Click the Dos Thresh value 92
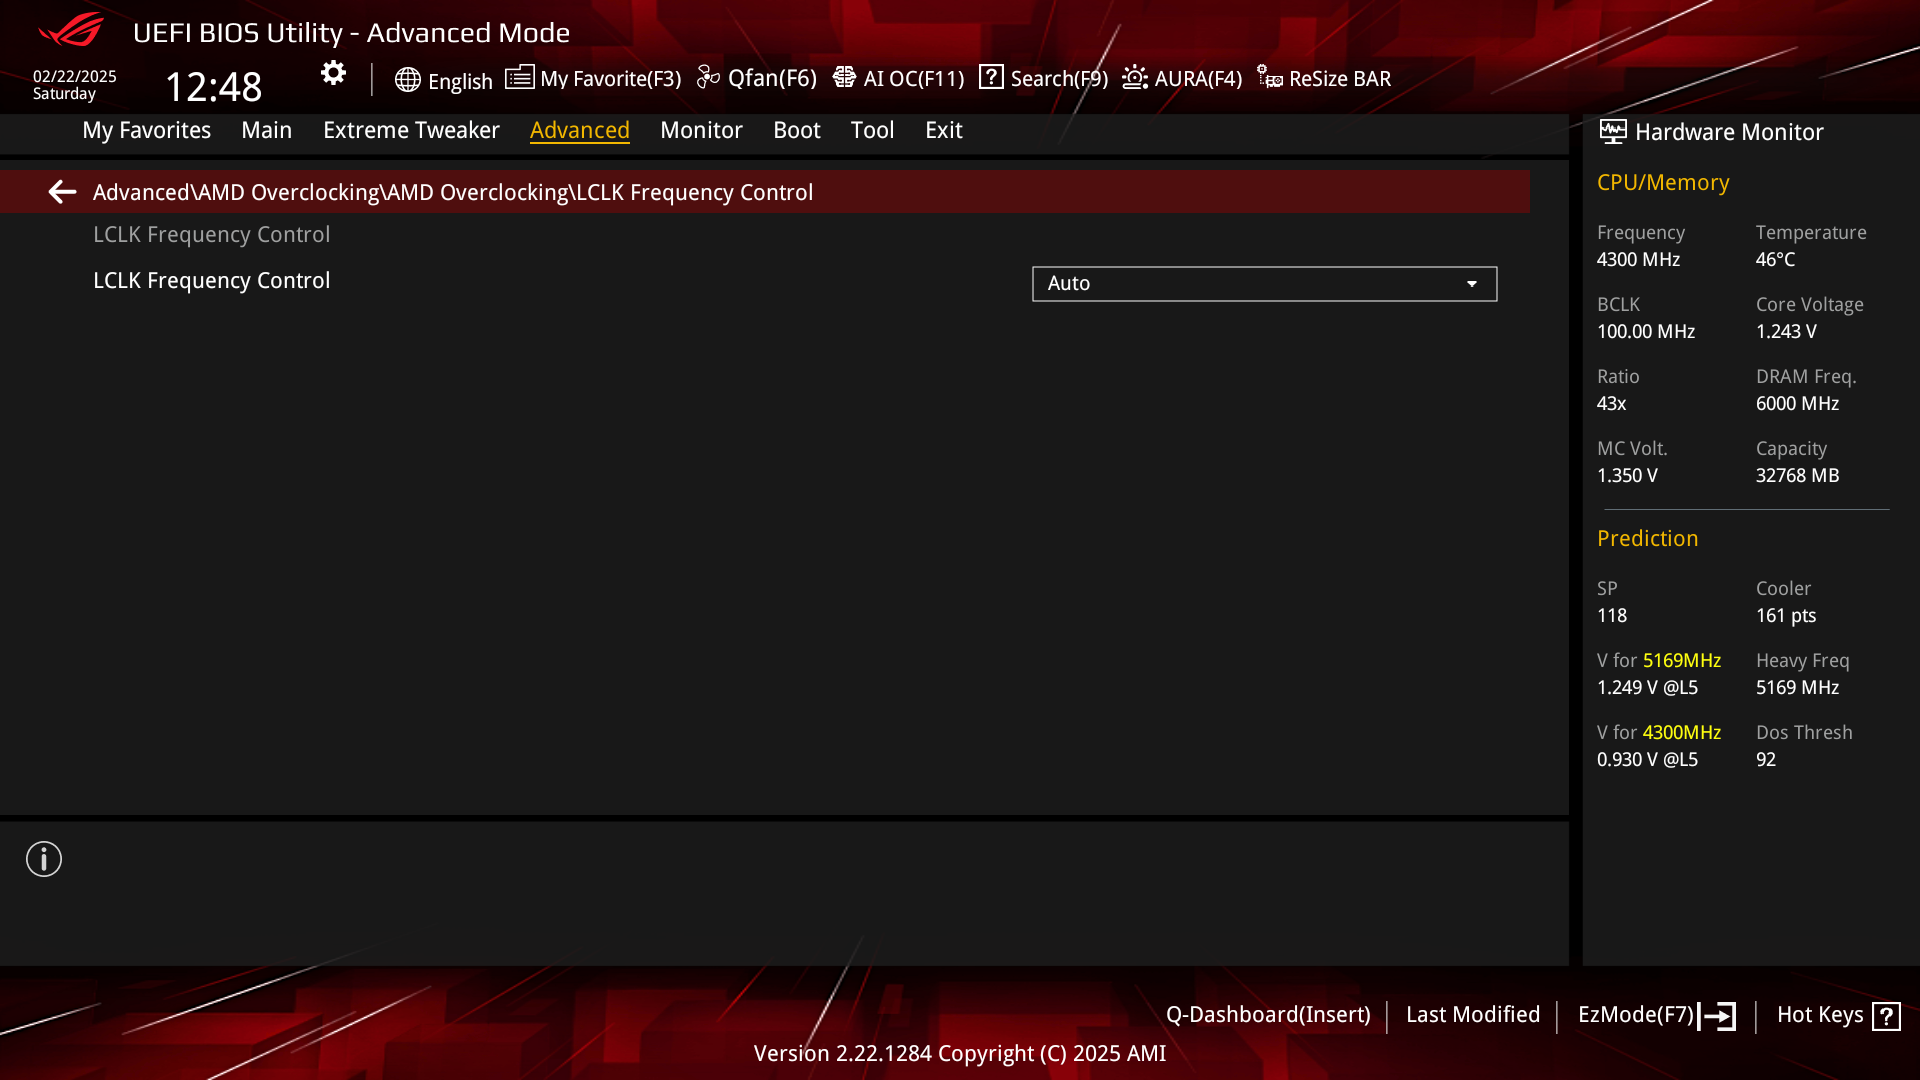 tap(1766, 760)
